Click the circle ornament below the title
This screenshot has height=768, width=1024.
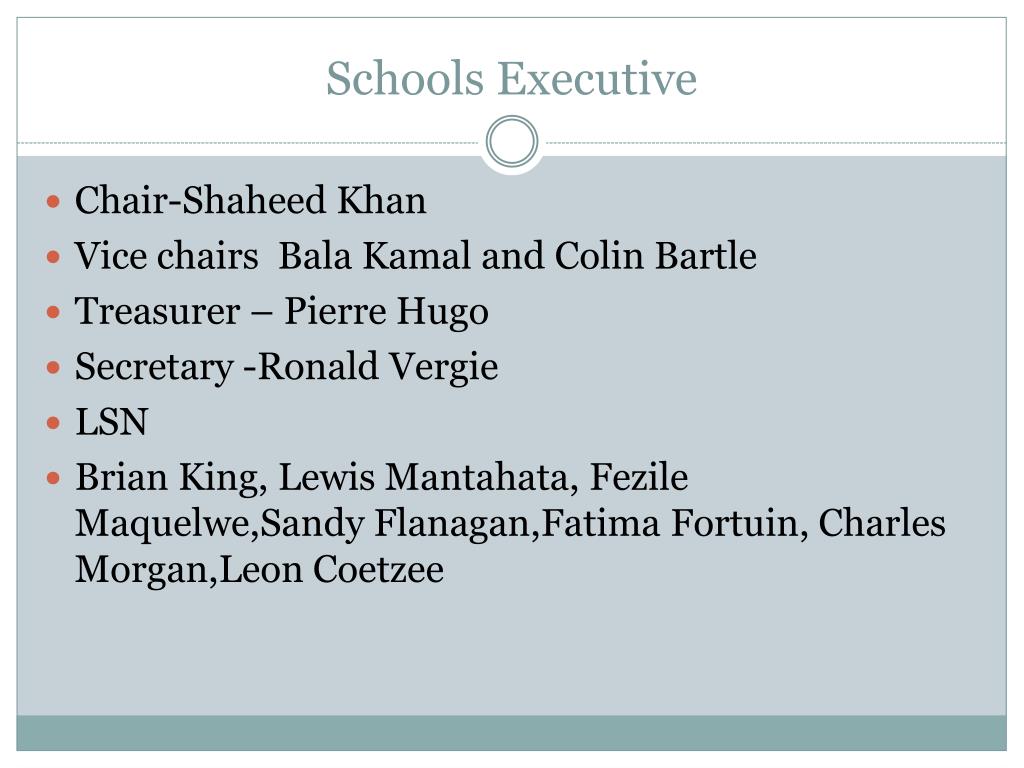point(512,142)
